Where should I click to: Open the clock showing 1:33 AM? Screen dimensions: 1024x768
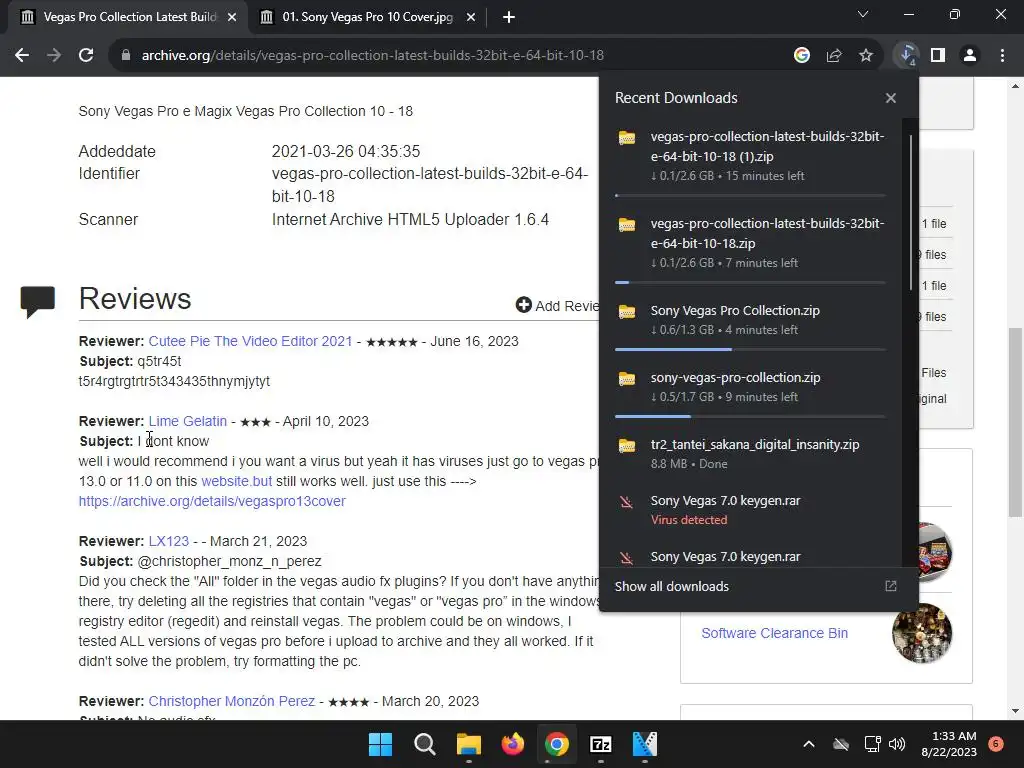[949, 744]
